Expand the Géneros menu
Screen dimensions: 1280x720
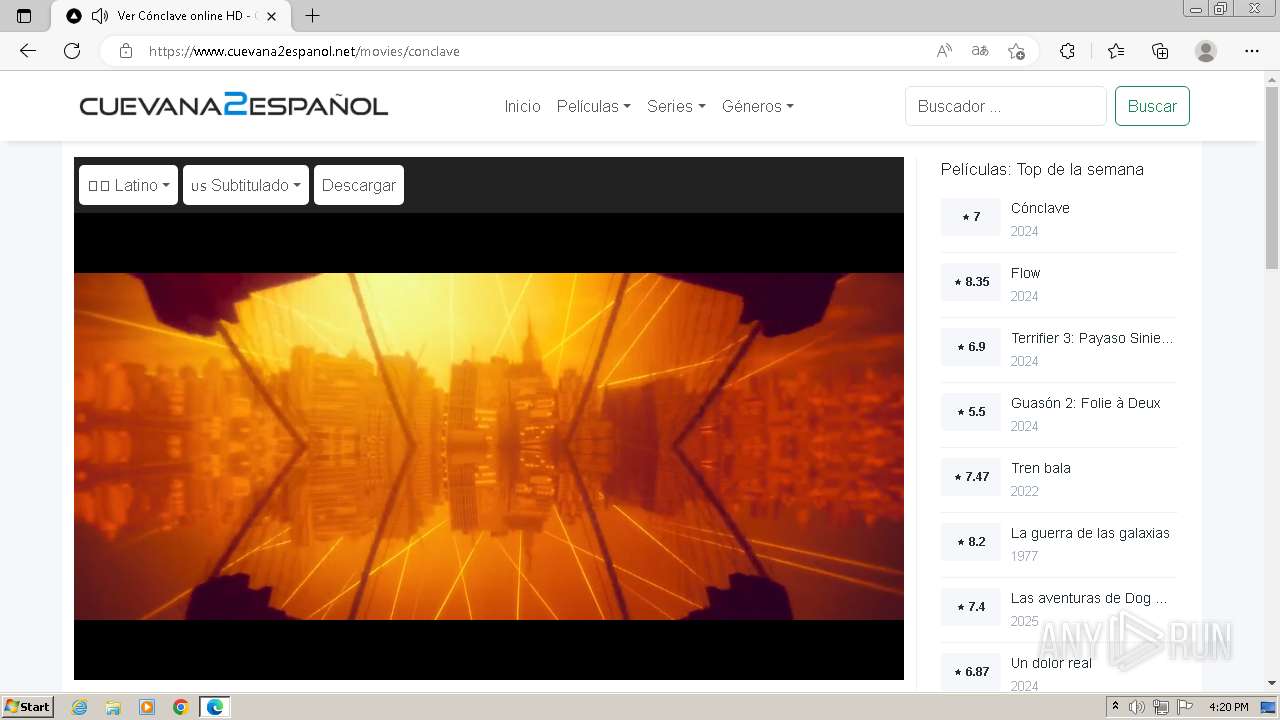coord(757,106)
